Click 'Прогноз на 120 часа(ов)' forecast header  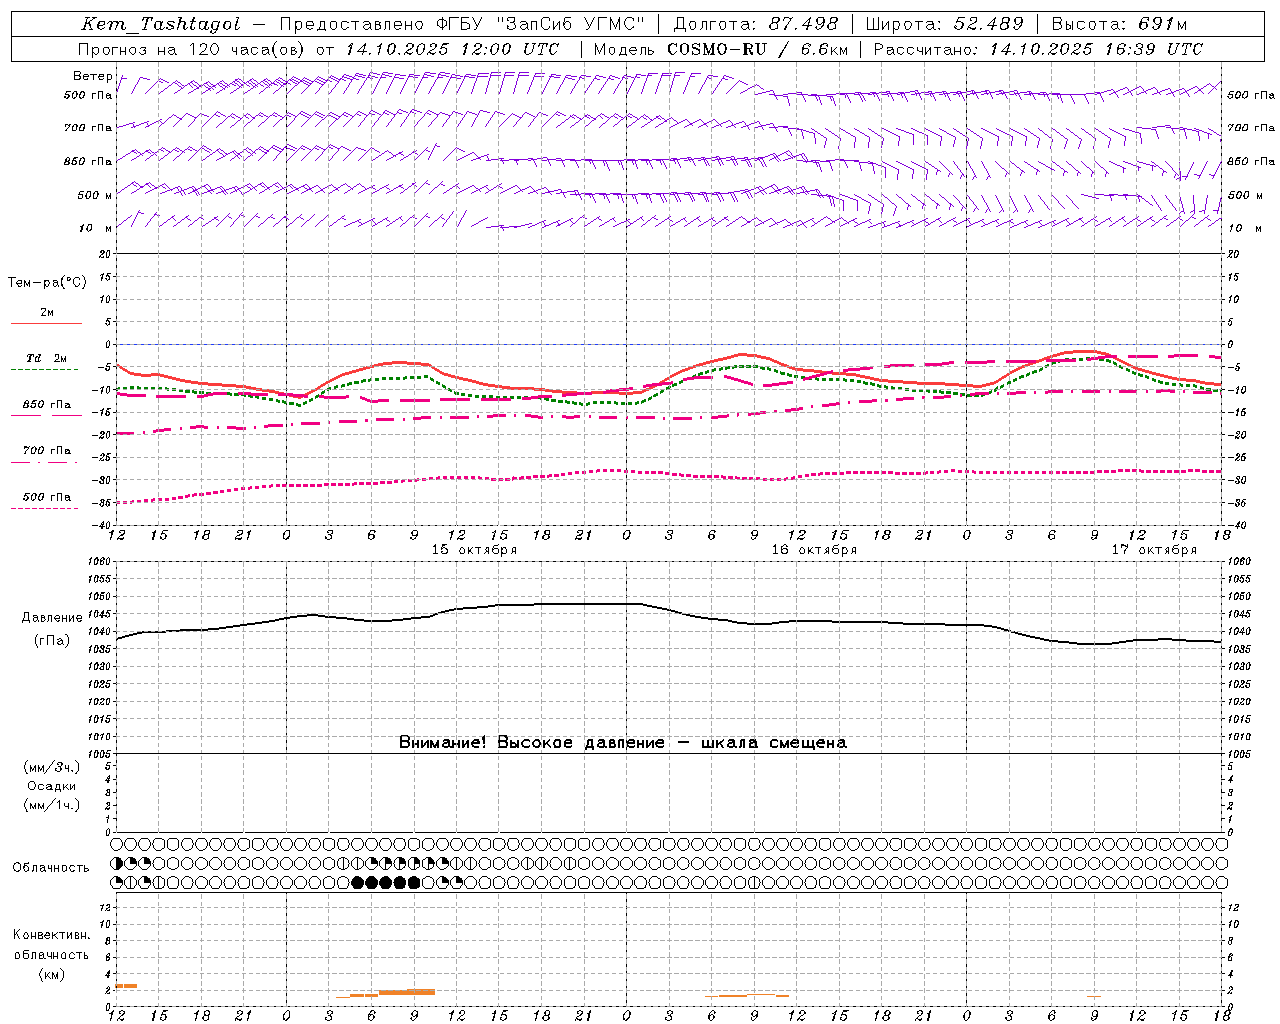click(x=192, y=49)
